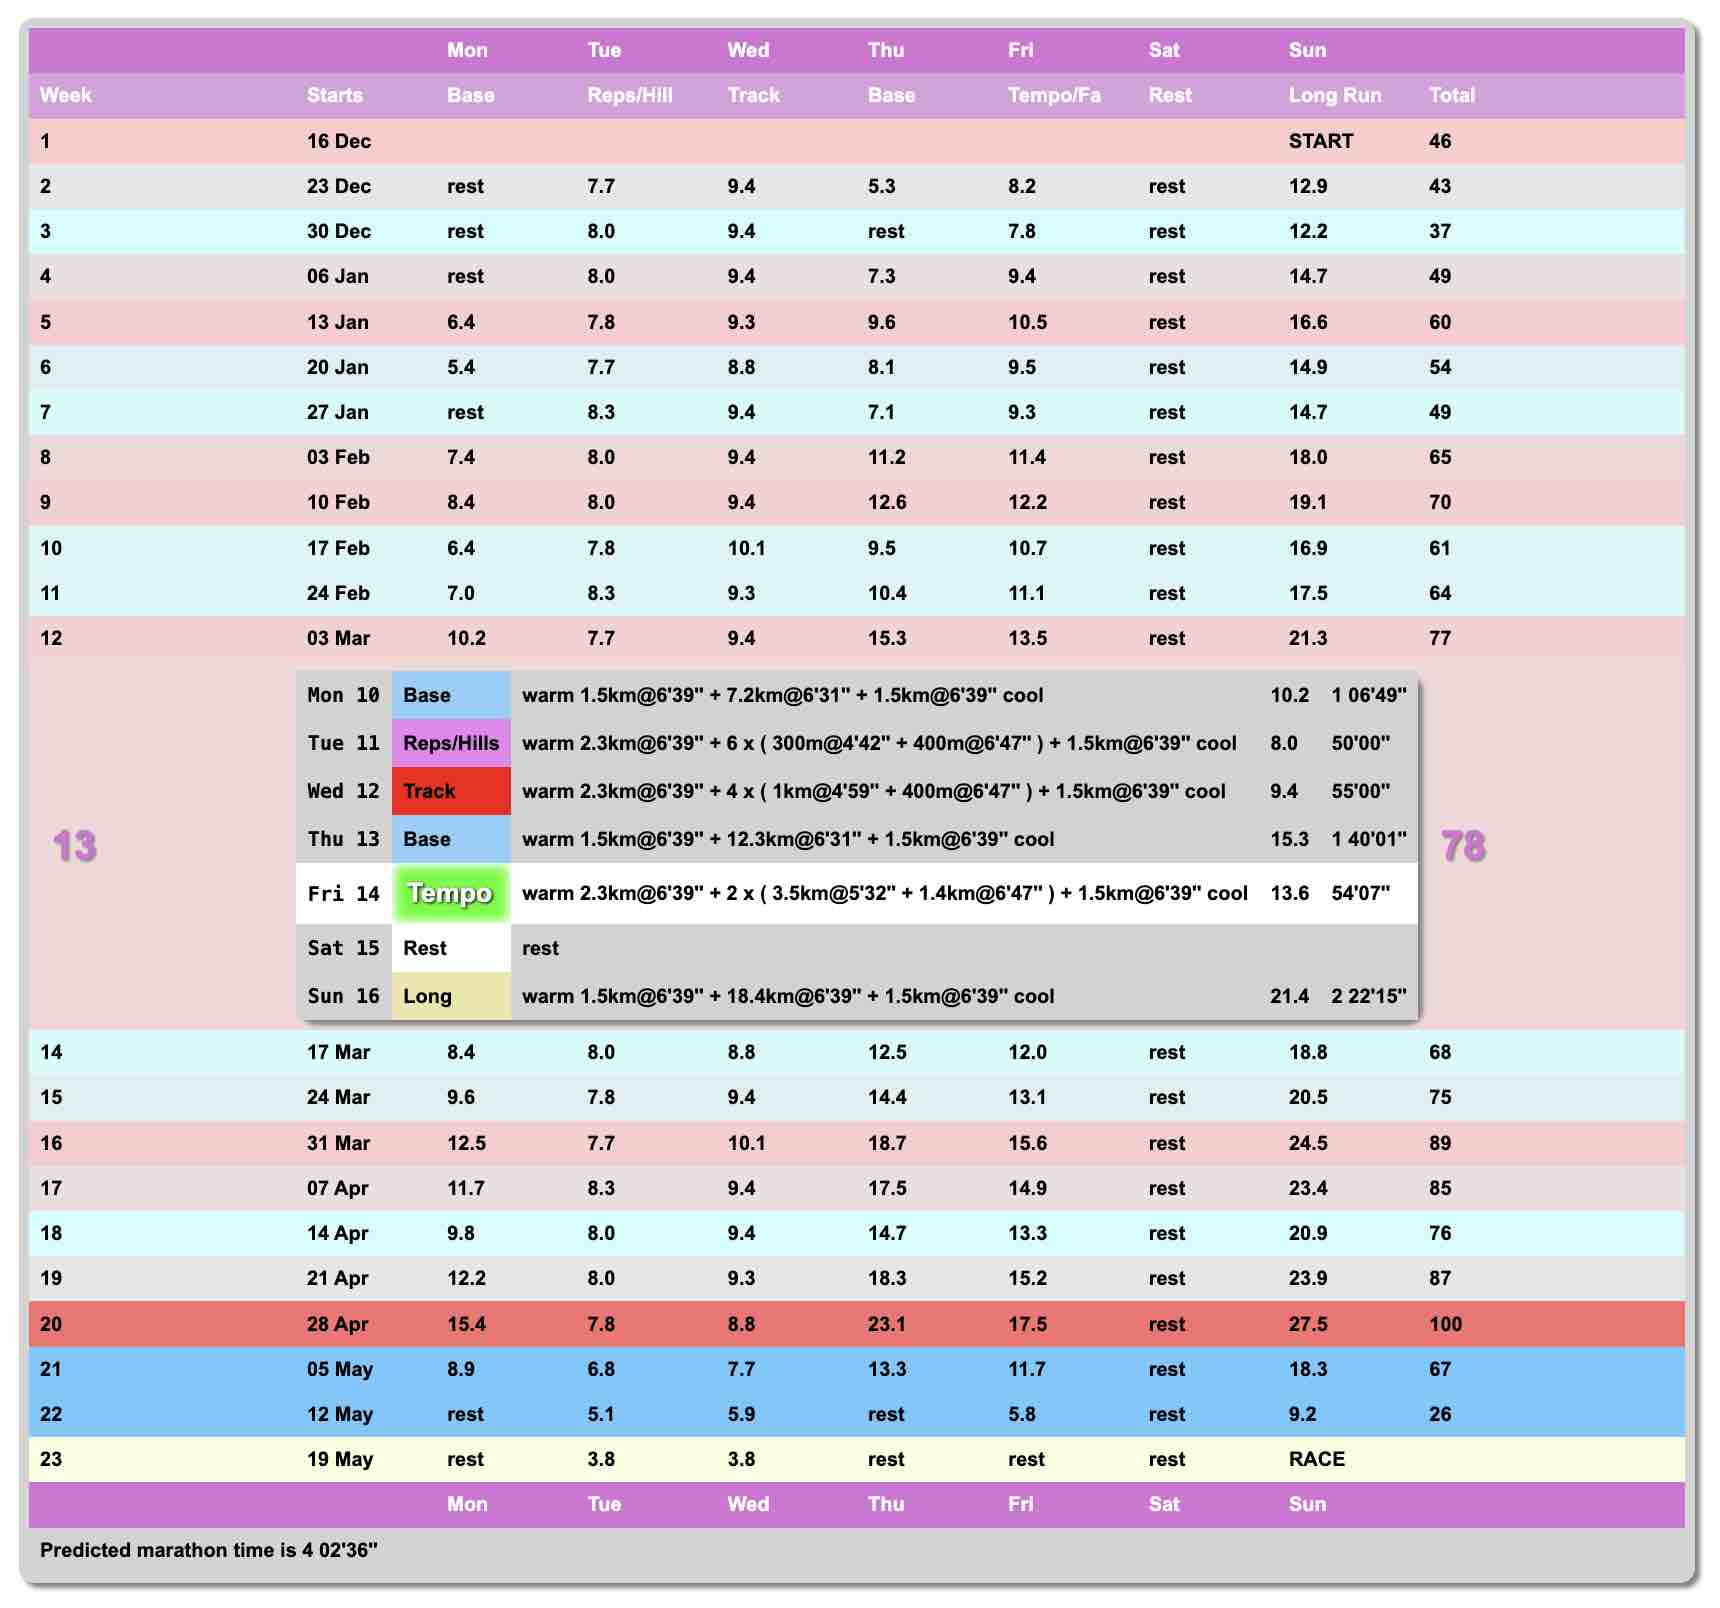The image size is (1720, 1608).
Task: Click total 89 for week 16
Action: [x=1440, y=1143]
